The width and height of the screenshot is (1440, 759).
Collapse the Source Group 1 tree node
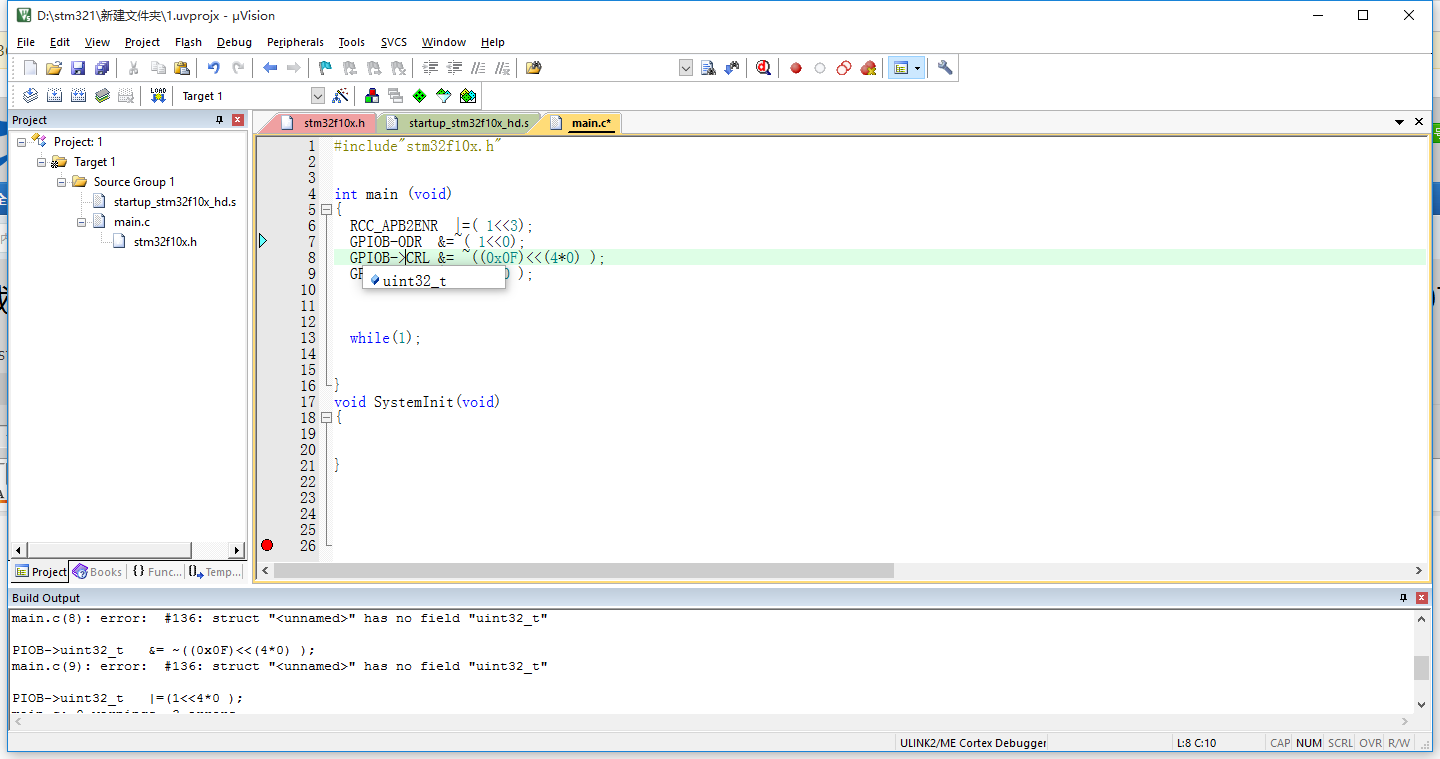pos(62,182)
